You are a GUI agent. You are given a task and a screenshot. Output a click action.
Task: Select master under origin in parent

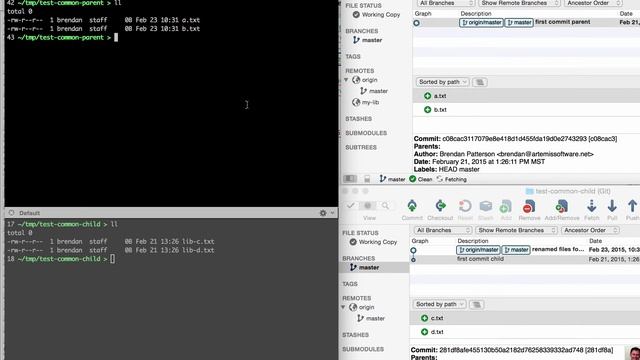(x=374, y=91)
